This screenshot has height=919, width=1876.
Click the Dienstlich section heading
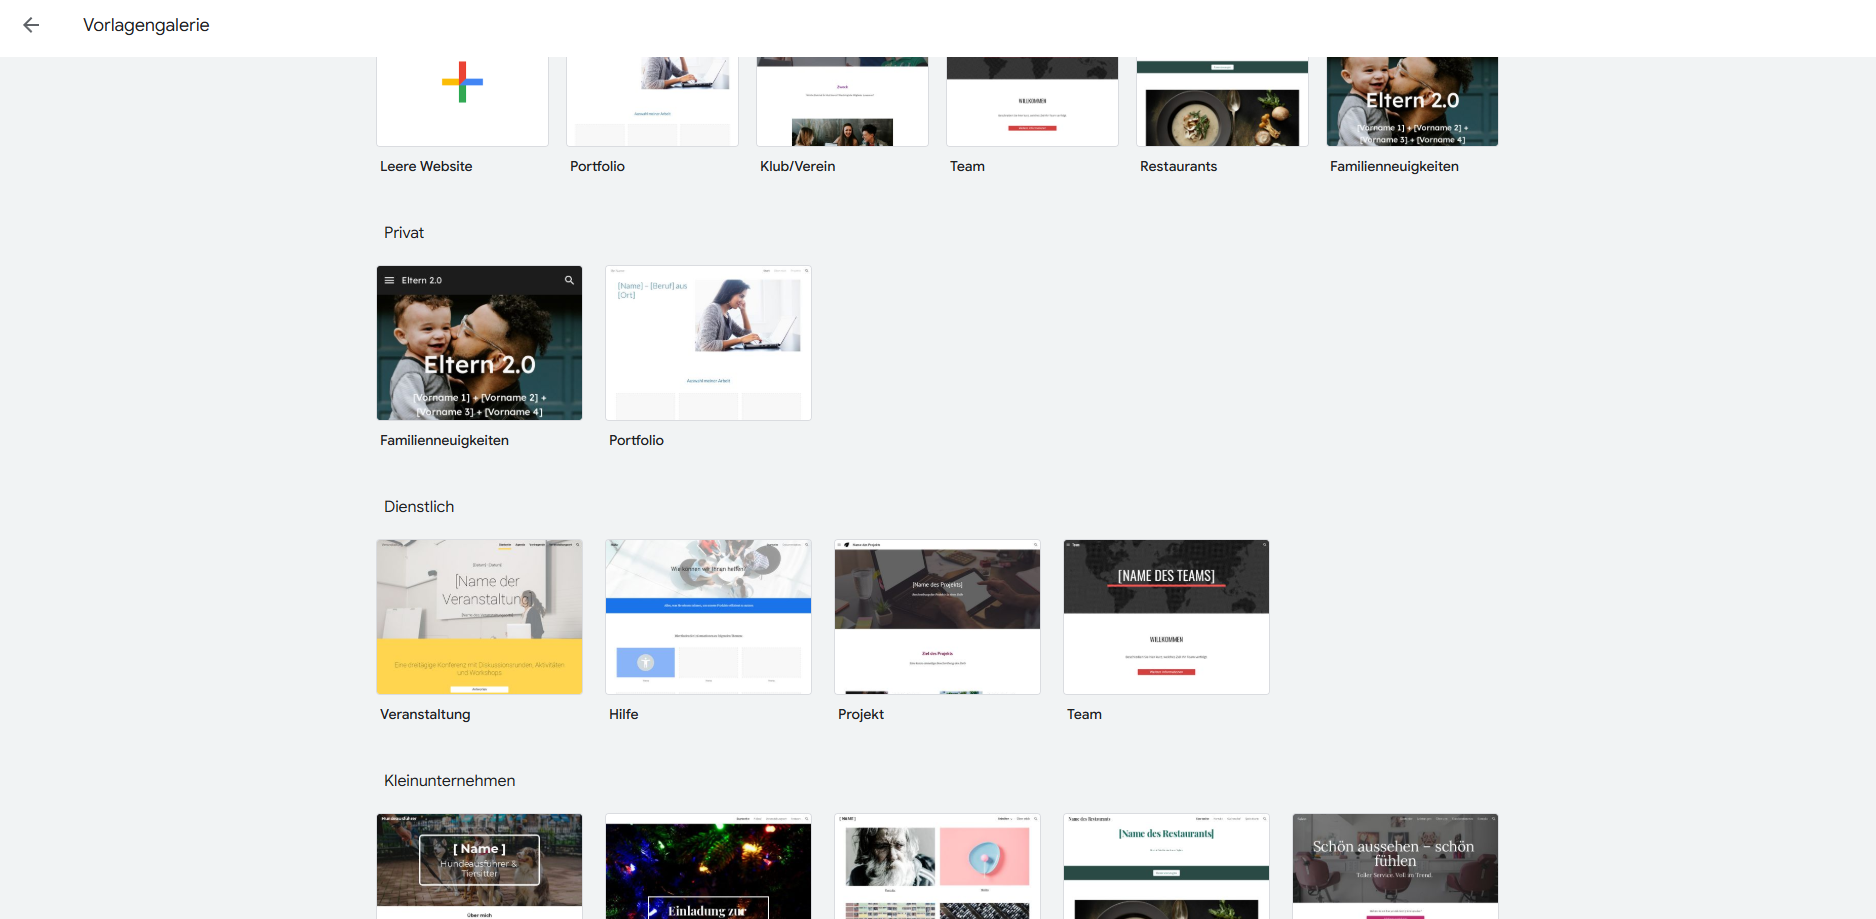(419, 507)
